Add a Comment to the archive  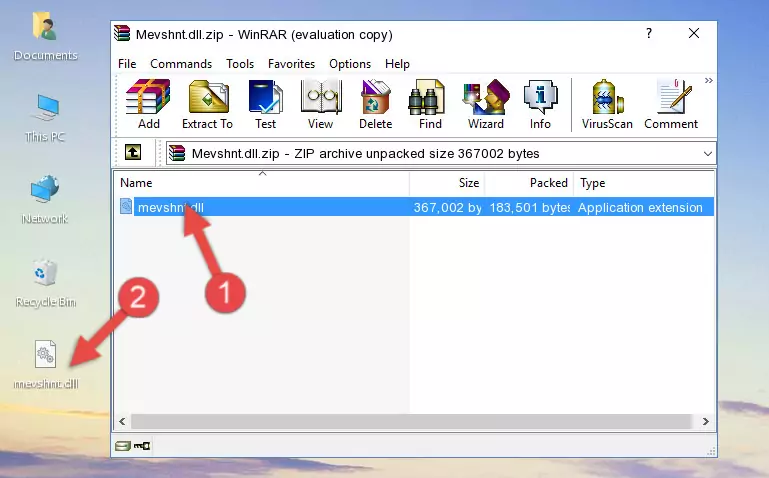(x=671, y=104)
